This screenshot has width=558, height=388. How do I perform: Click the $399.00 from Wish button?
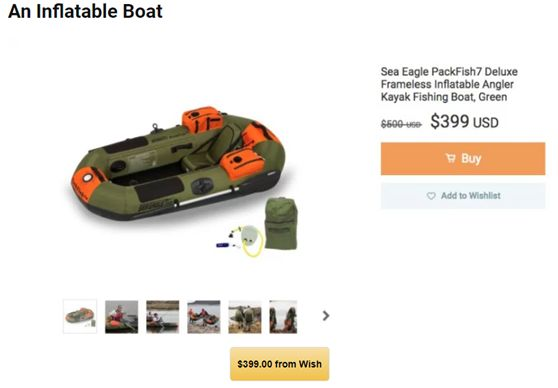279,364
